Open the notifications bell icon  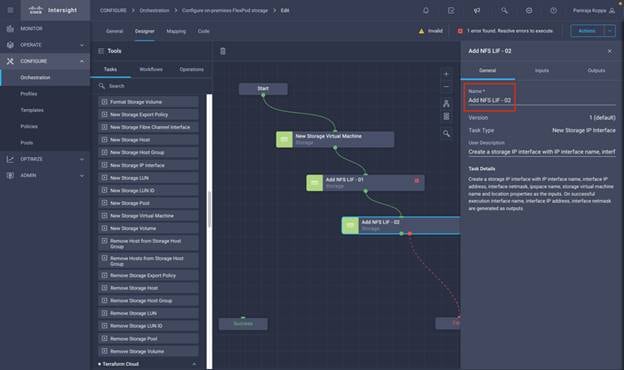pos(426,11)
